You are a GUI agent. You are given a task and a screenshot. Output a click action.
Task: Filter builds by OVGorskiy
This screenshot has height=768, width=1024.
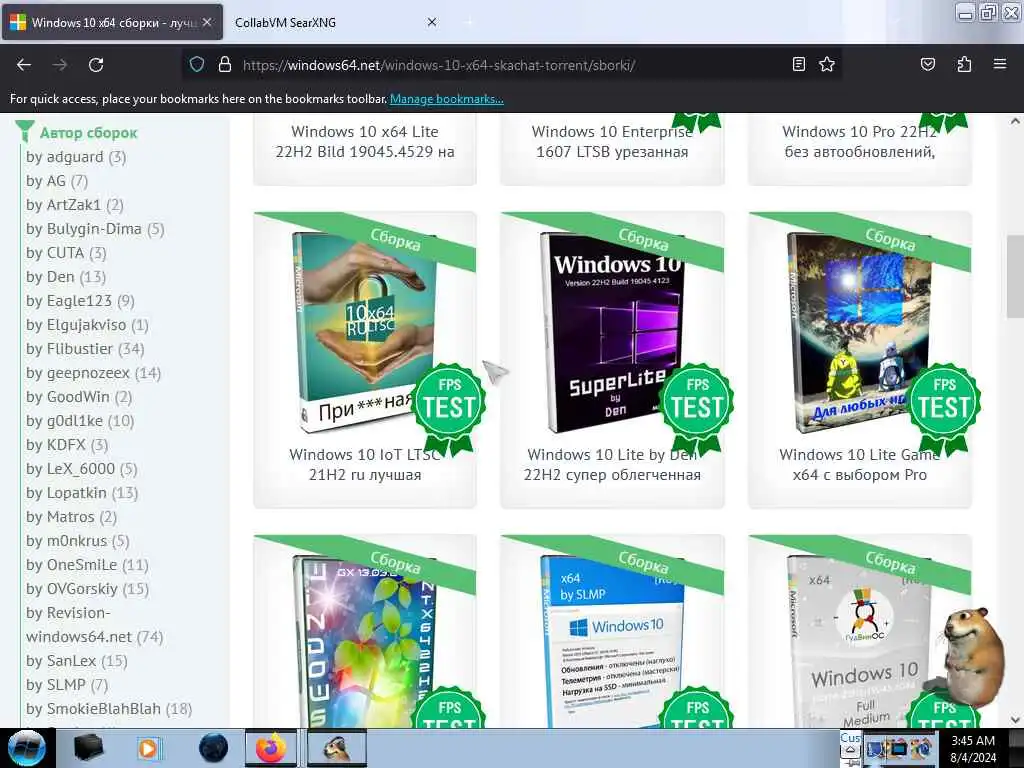88,589
